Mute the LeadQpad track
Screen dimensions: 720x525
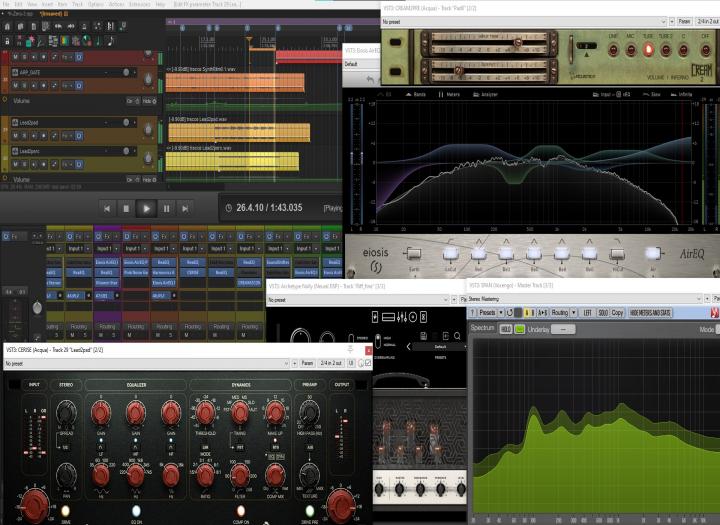pos(15,135)
